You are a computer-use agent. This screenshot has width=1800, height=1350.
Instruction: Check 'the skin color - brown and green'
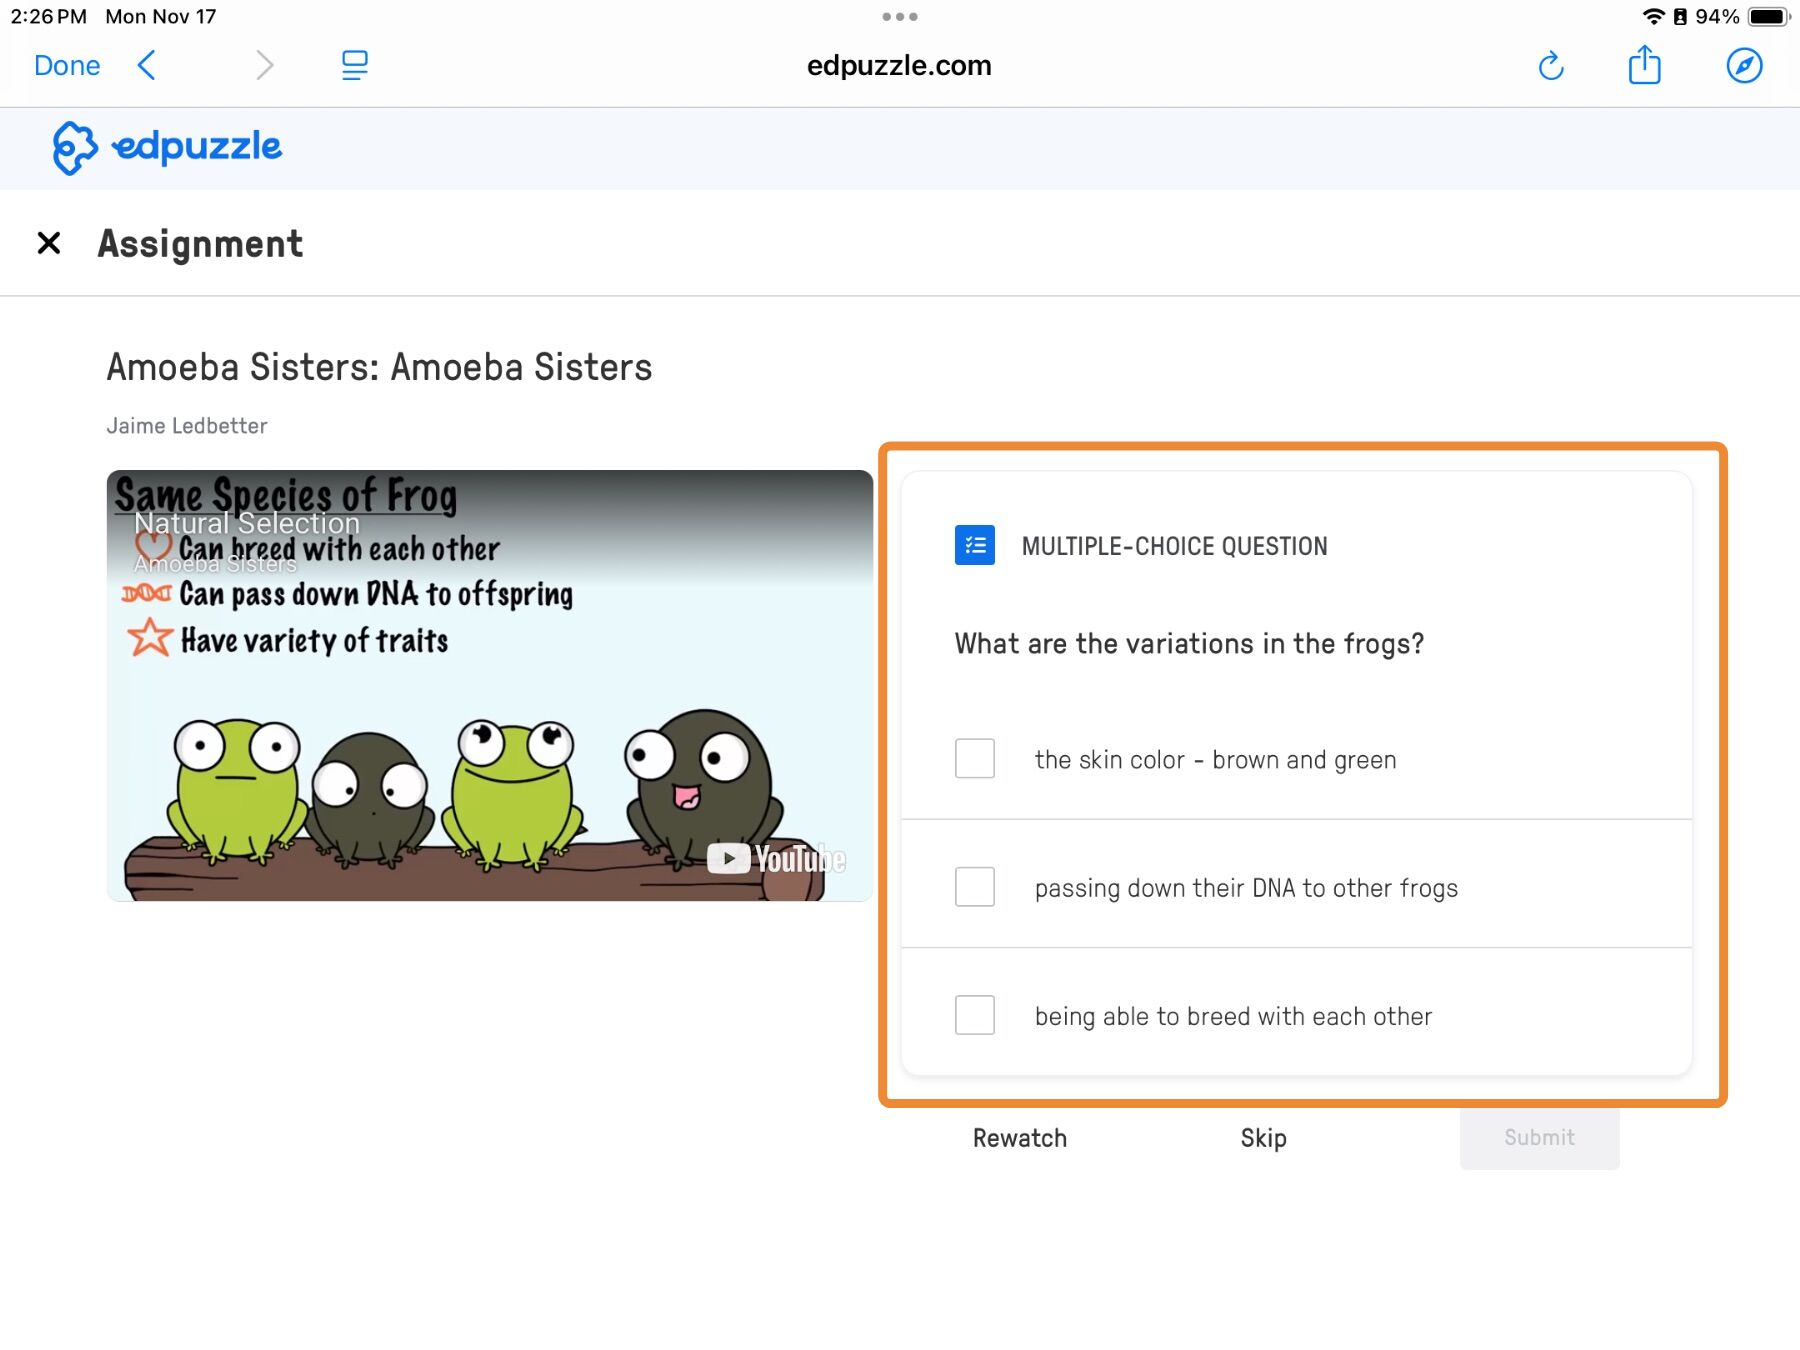[x=974, y=759]
